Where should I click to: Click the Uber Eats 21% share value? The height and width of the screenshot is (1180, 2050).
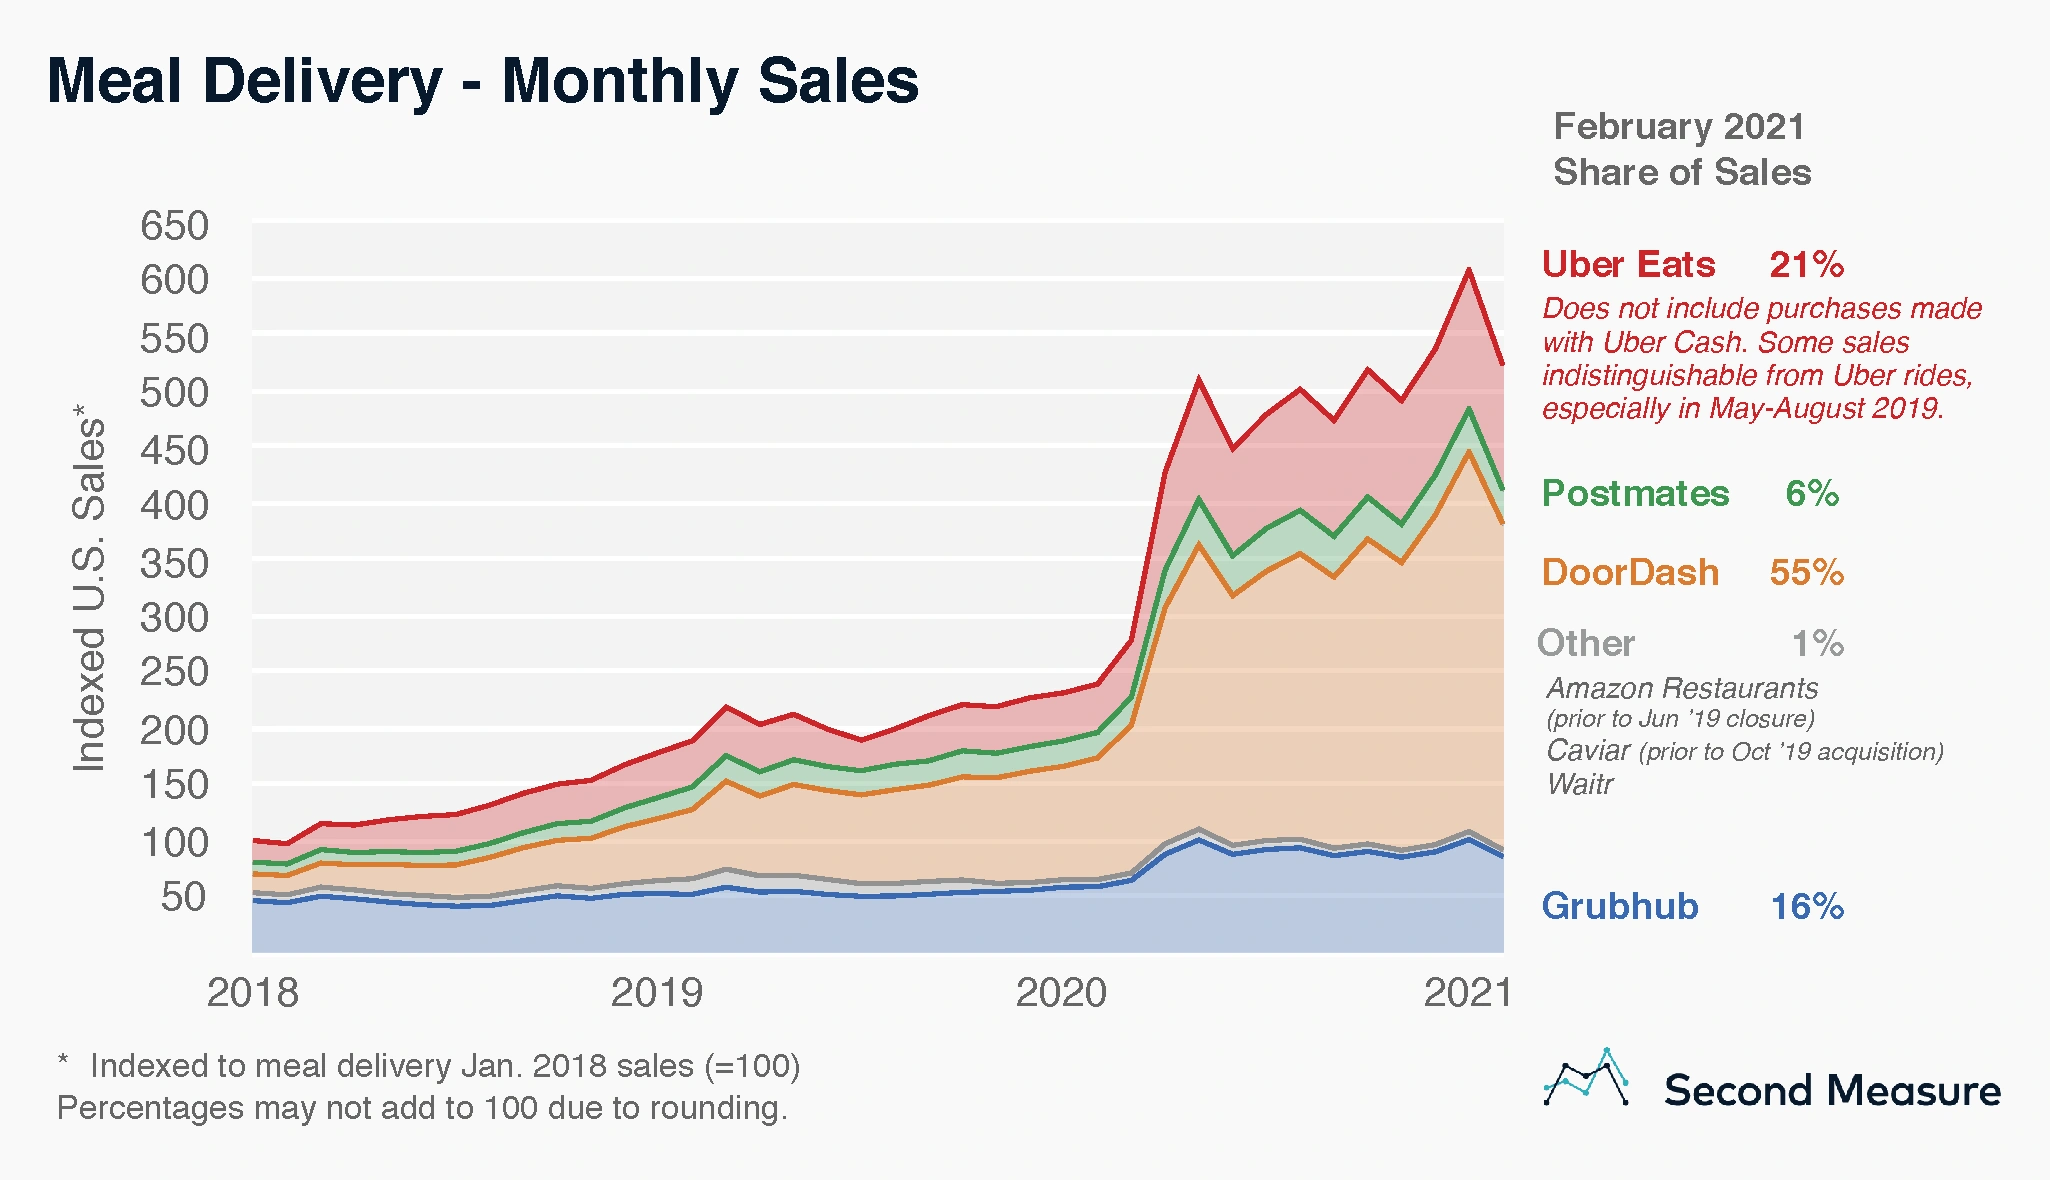[1806, 265]
